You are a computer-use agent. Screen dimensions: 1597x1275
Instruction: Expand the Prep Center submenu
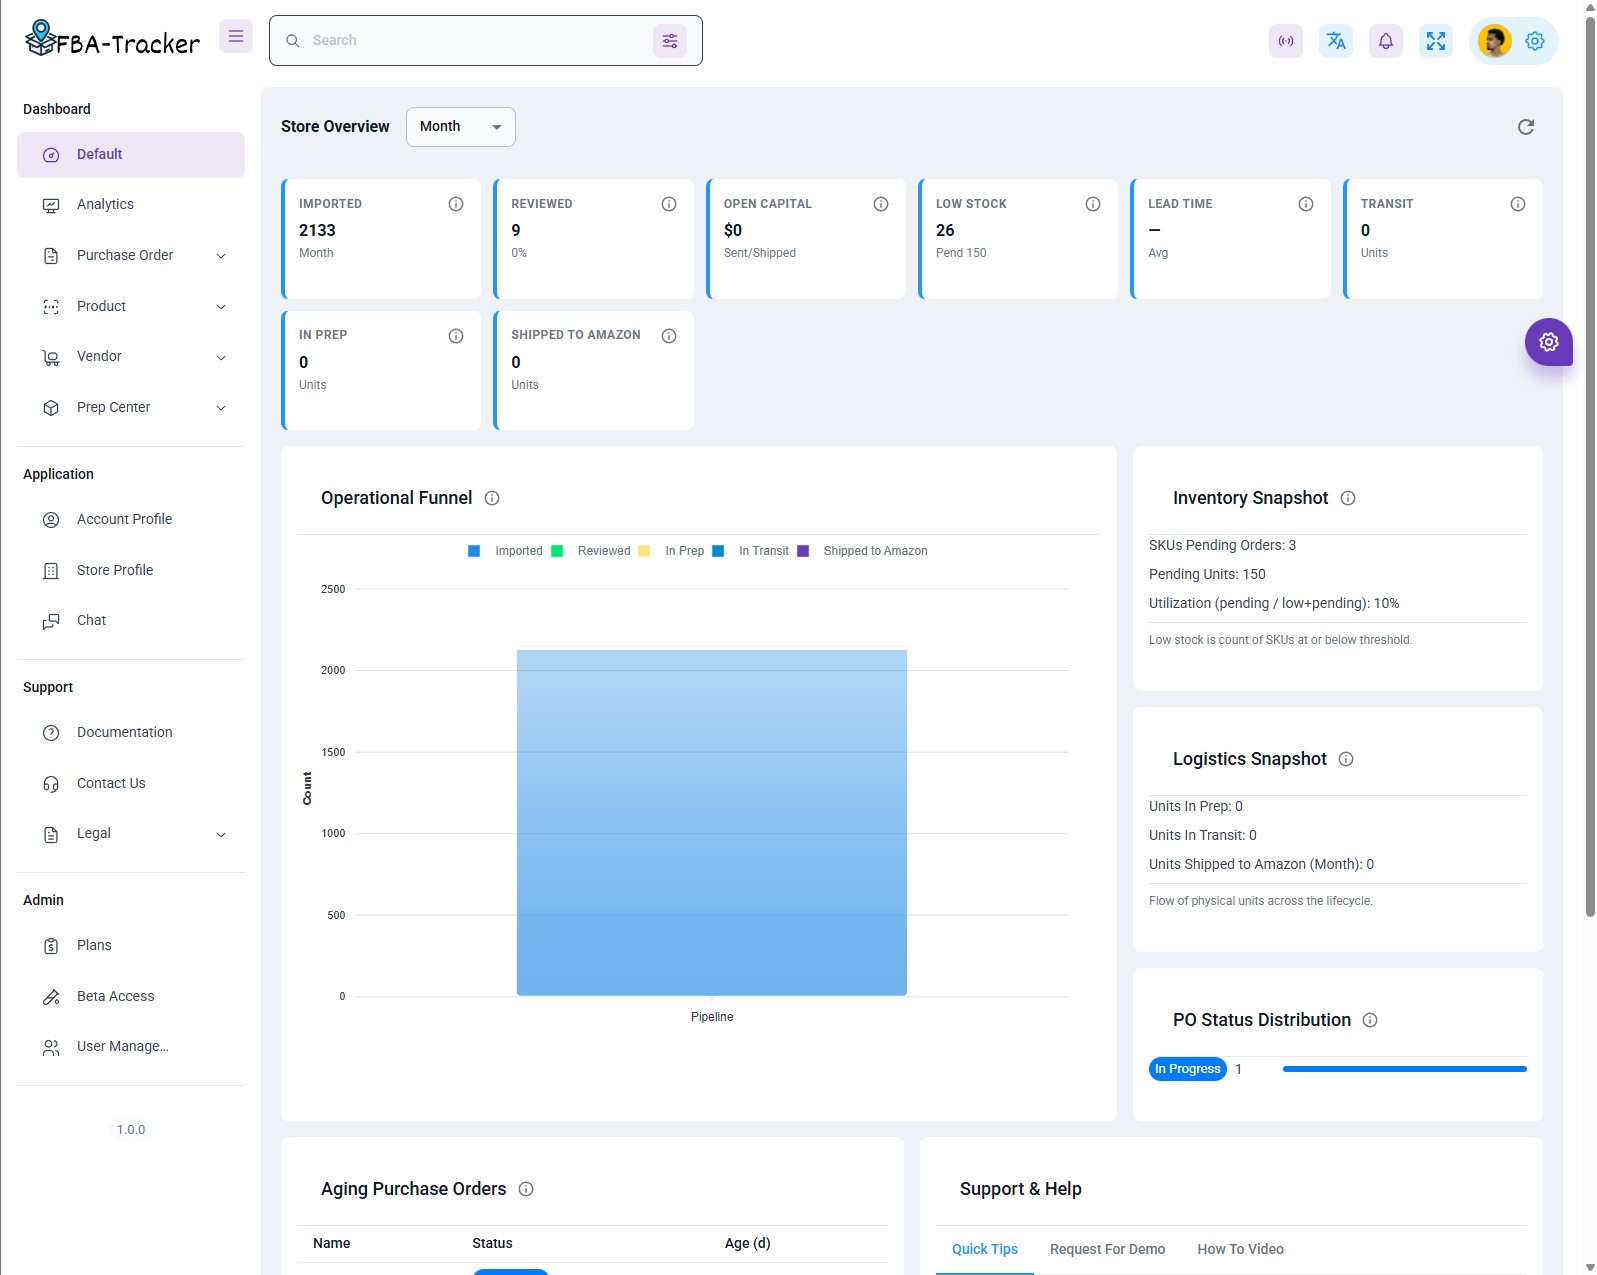click(x=131, y=408)
